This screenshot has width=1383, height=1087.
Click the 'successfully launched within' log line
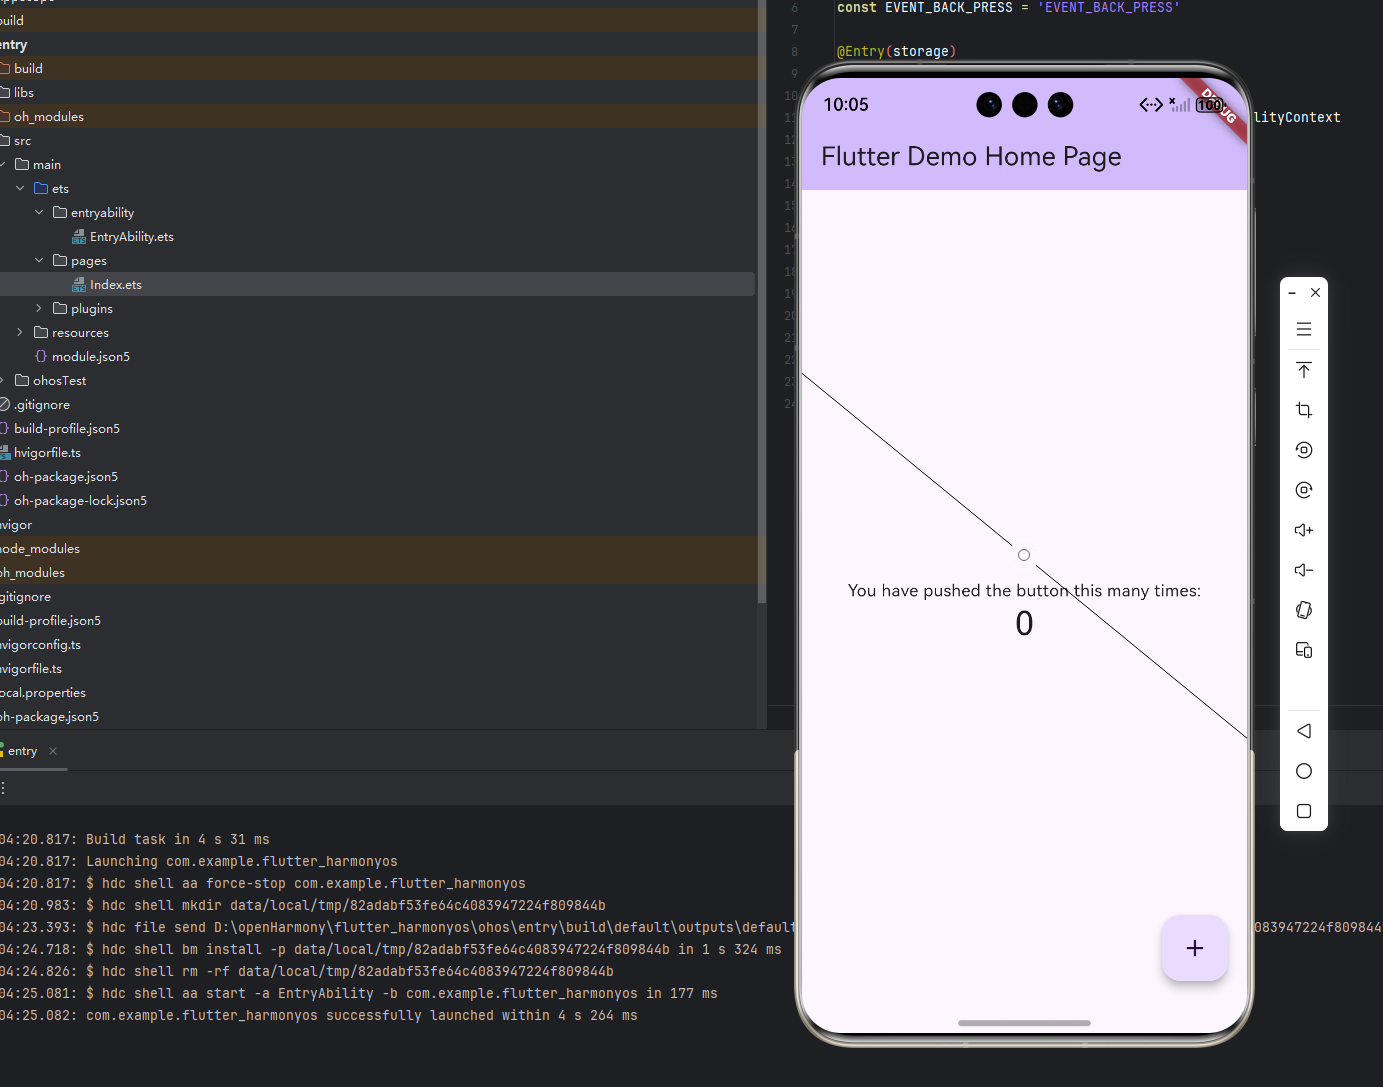click(361, 1016)
